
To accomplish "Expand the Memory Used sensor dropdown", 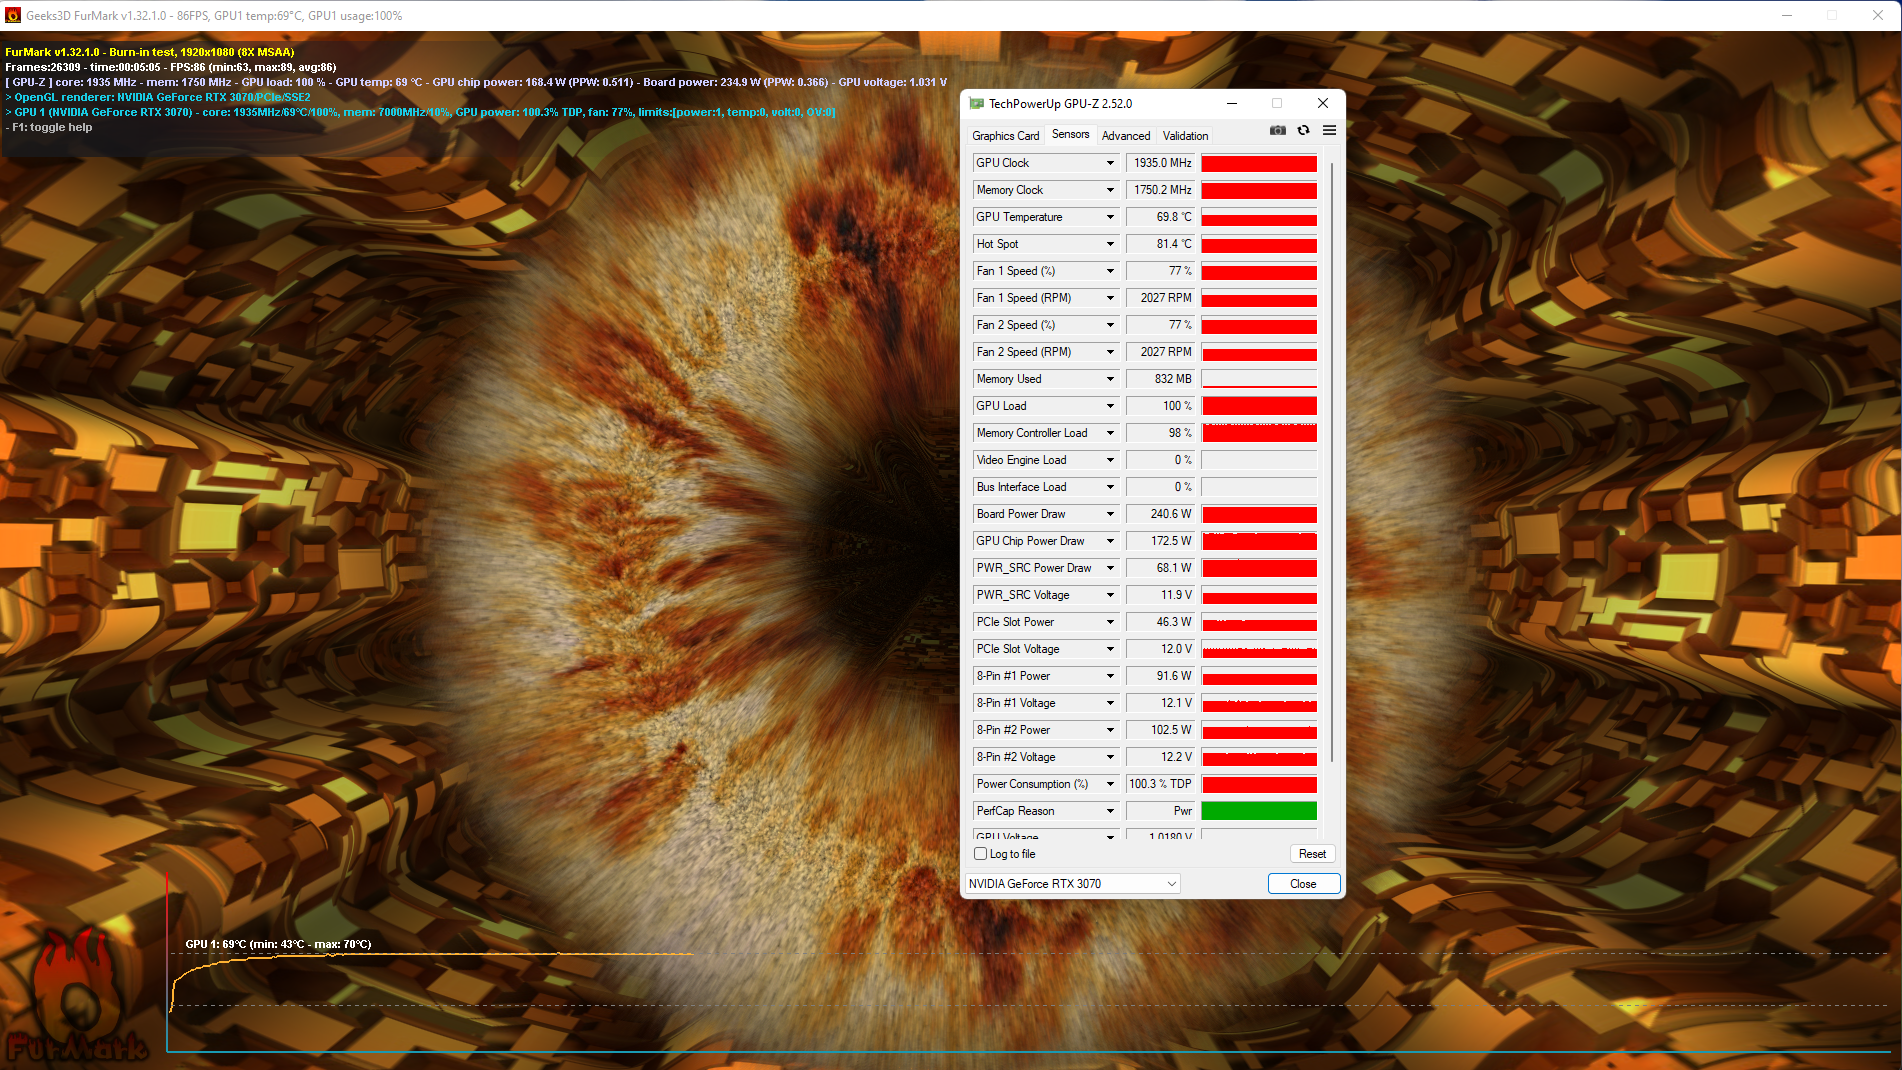I will point(1110,379).
